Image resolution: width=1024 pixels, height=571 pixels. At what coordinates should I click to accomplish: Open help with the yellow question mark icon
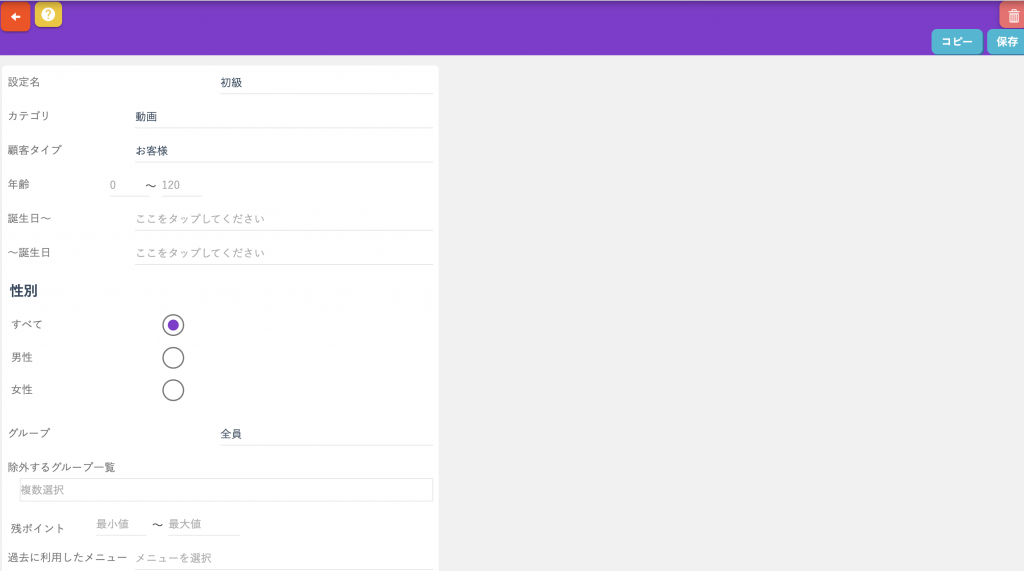(x=48, y=14)
